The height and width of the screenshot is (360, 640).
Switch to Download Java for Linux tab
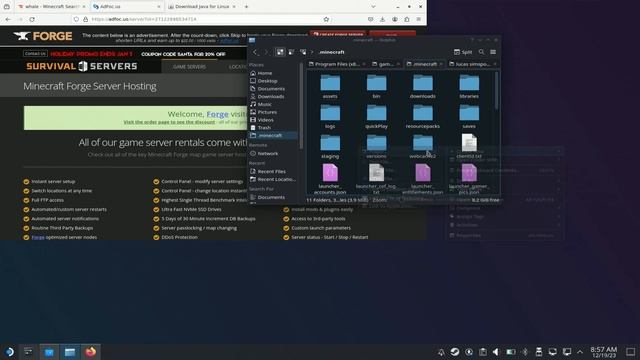pos(202,7)
